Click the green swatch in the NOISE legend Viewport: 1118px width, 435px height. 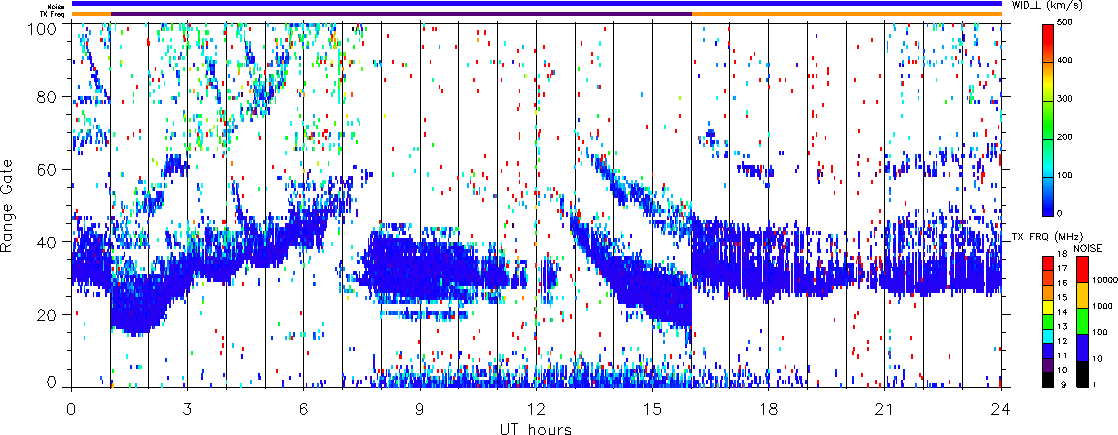(1081, 322)
